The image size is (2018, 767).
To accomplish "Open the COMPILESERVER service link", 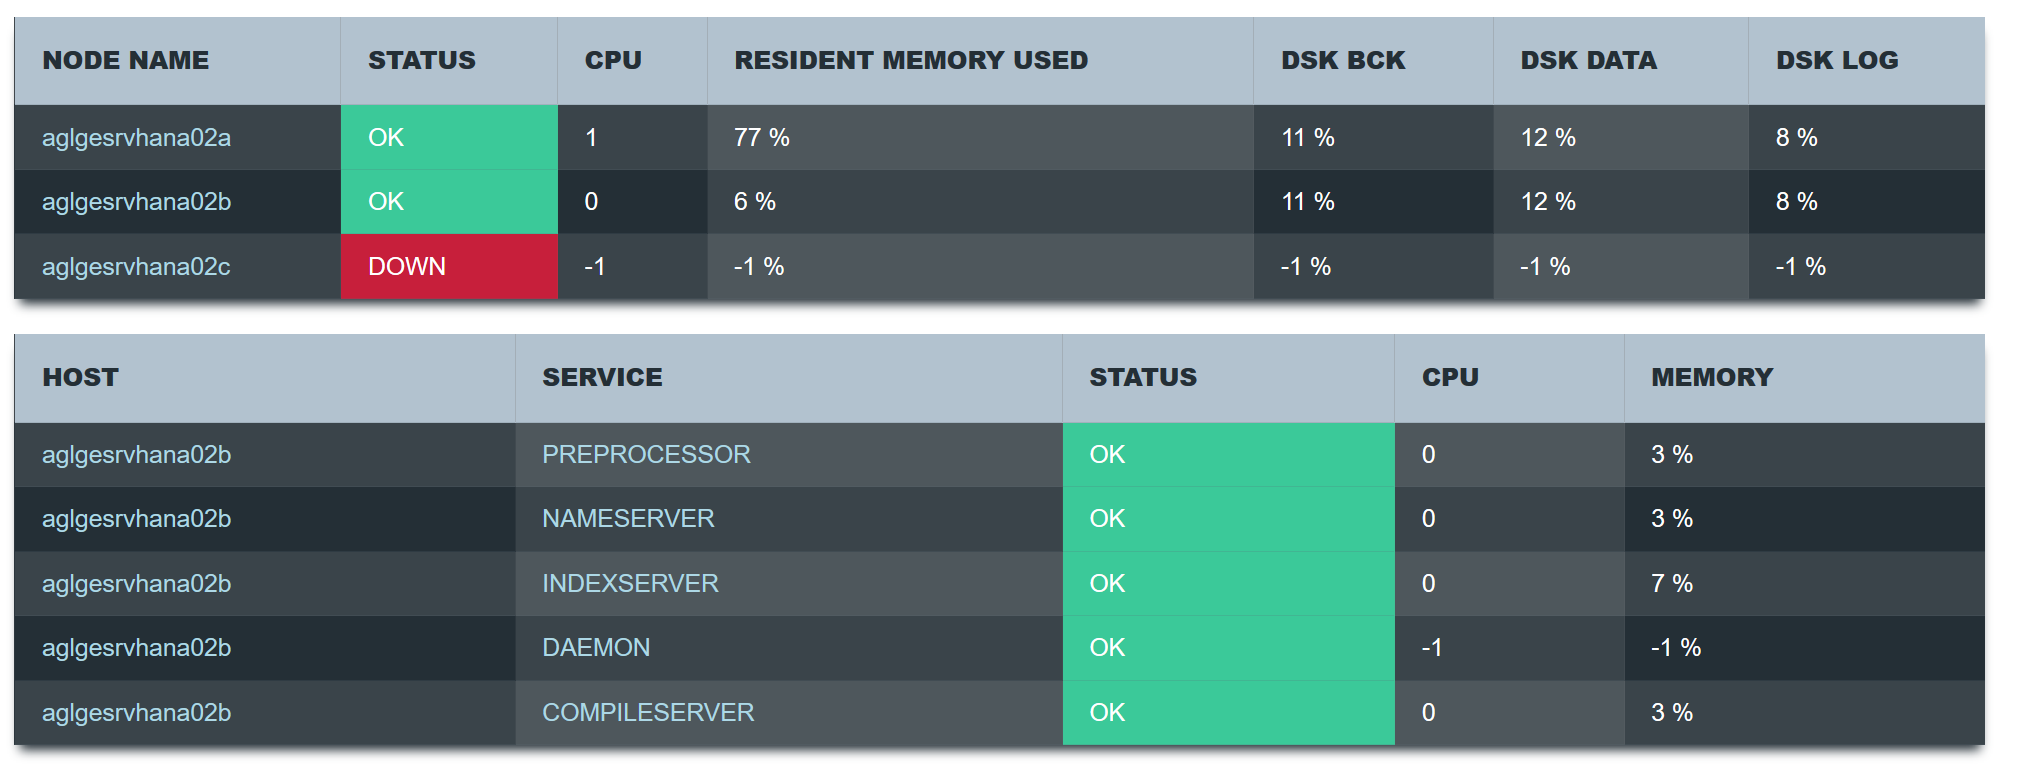I will tap(648, 713).
